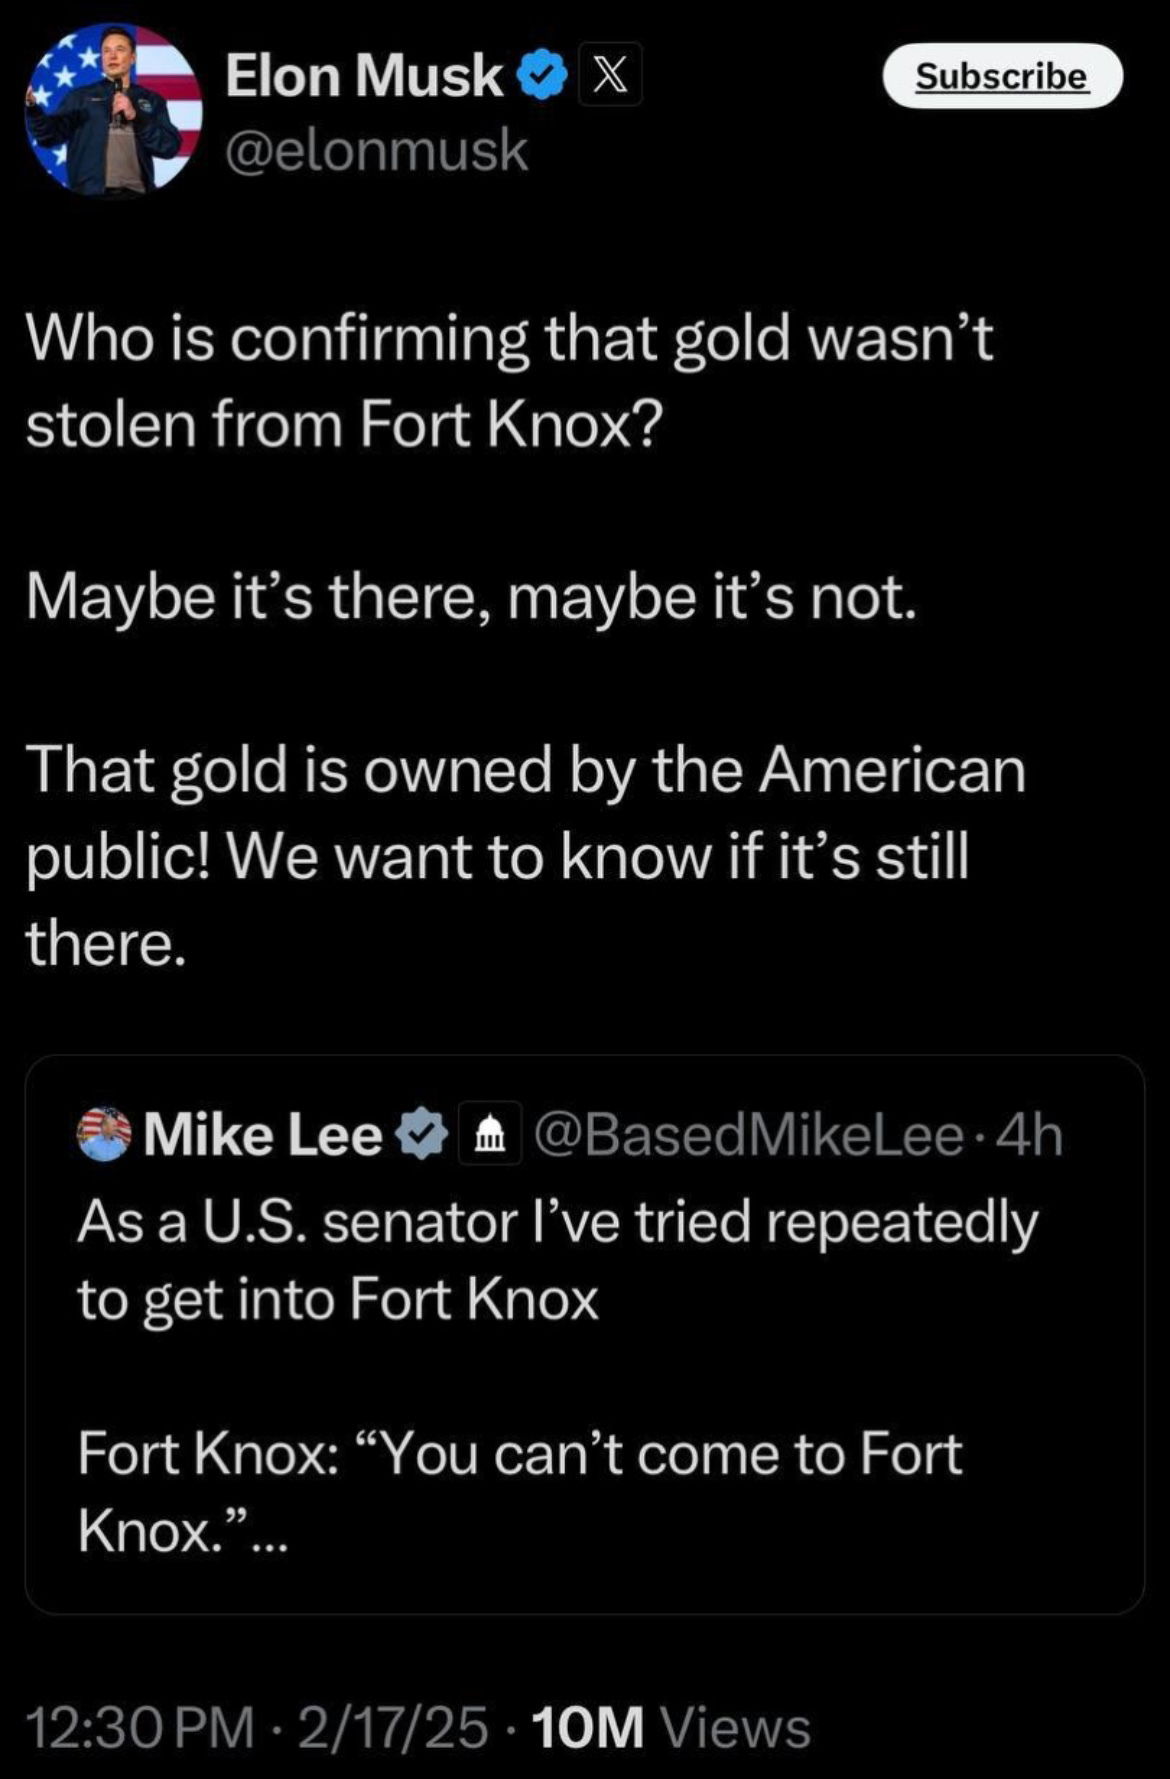Open the 10M Views count
This screenshot has width=1170, height=1779.
tap(671, 1727)
